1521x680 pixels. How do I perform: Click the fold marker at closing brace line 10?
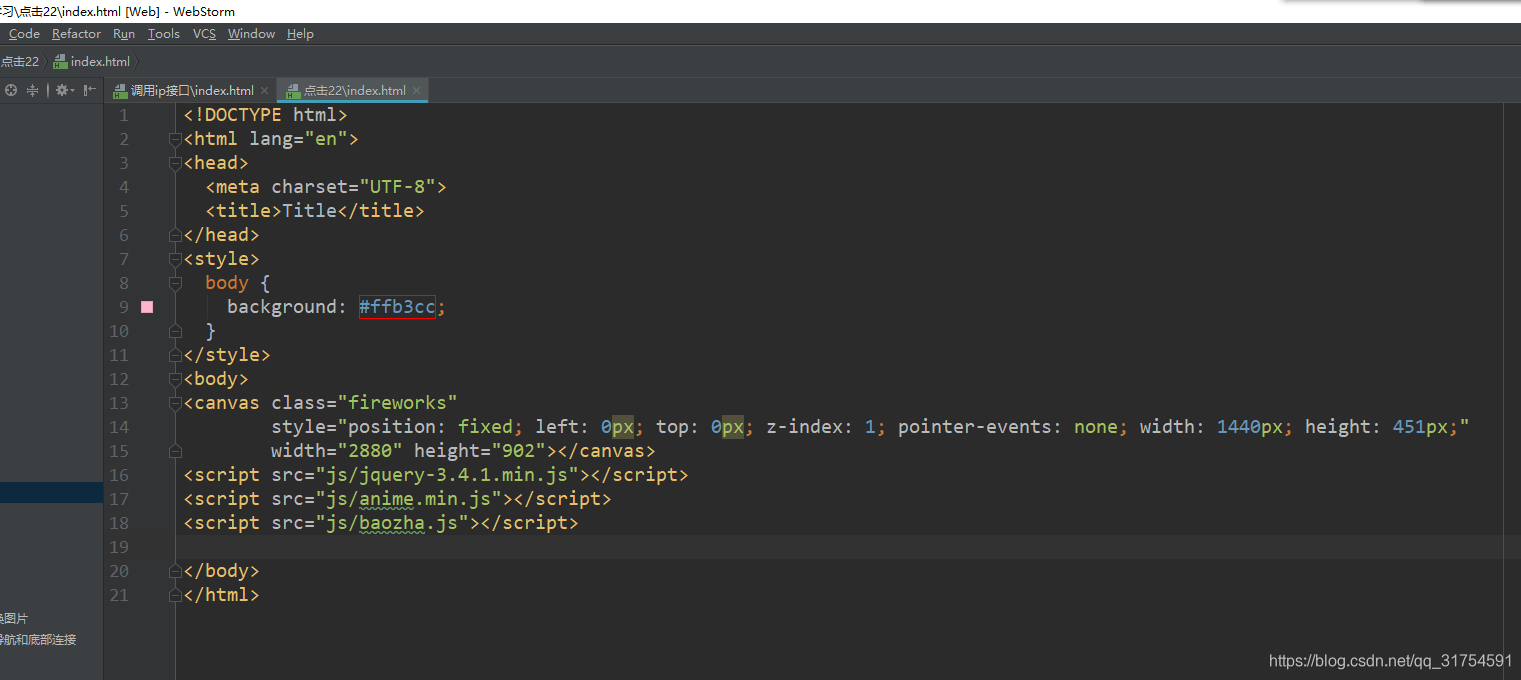[175, 331]
